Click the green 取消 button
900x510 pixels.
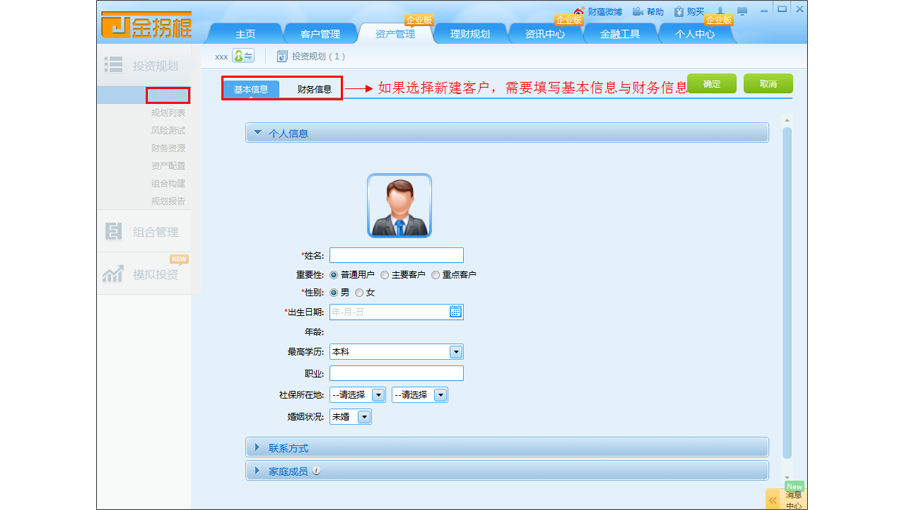767,84
